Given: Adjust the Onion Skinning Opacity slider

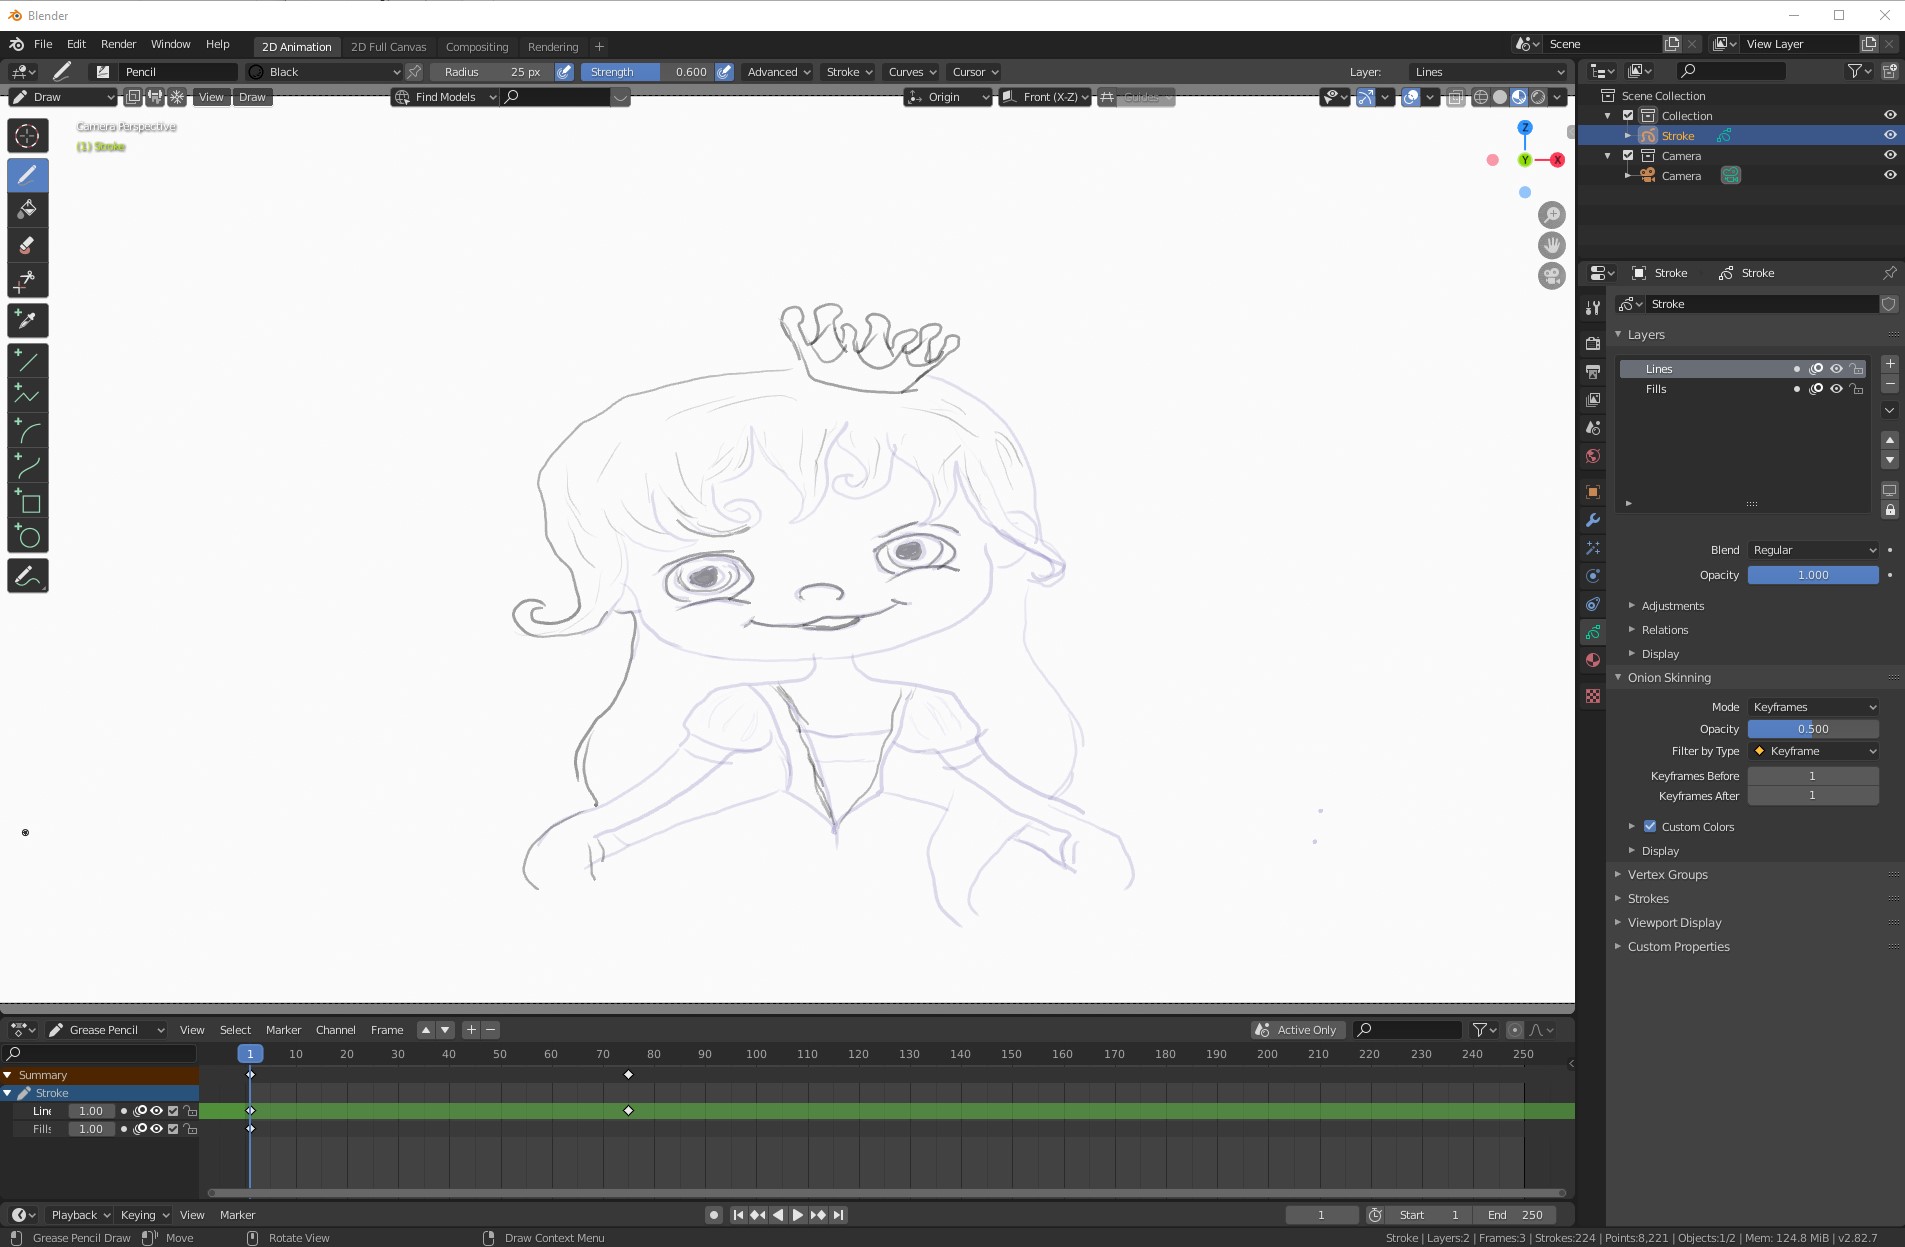Looking at the screenshot, I should [x=1813, y=729].
